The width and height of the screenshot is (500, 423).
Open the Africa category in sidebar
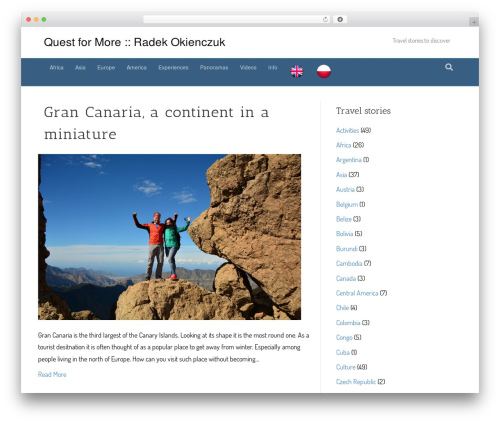[x=343, y=145]
